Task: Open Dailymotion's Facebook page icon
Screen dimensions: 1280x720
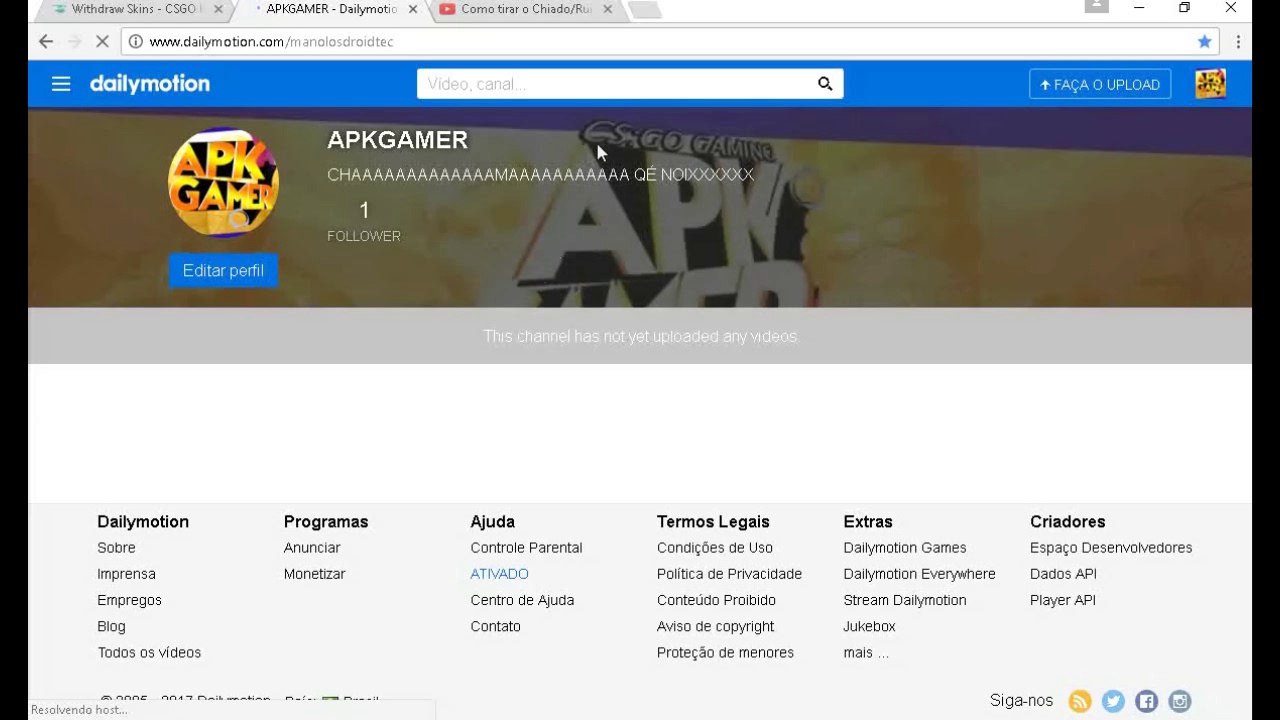Action: tap(1146, 701)
